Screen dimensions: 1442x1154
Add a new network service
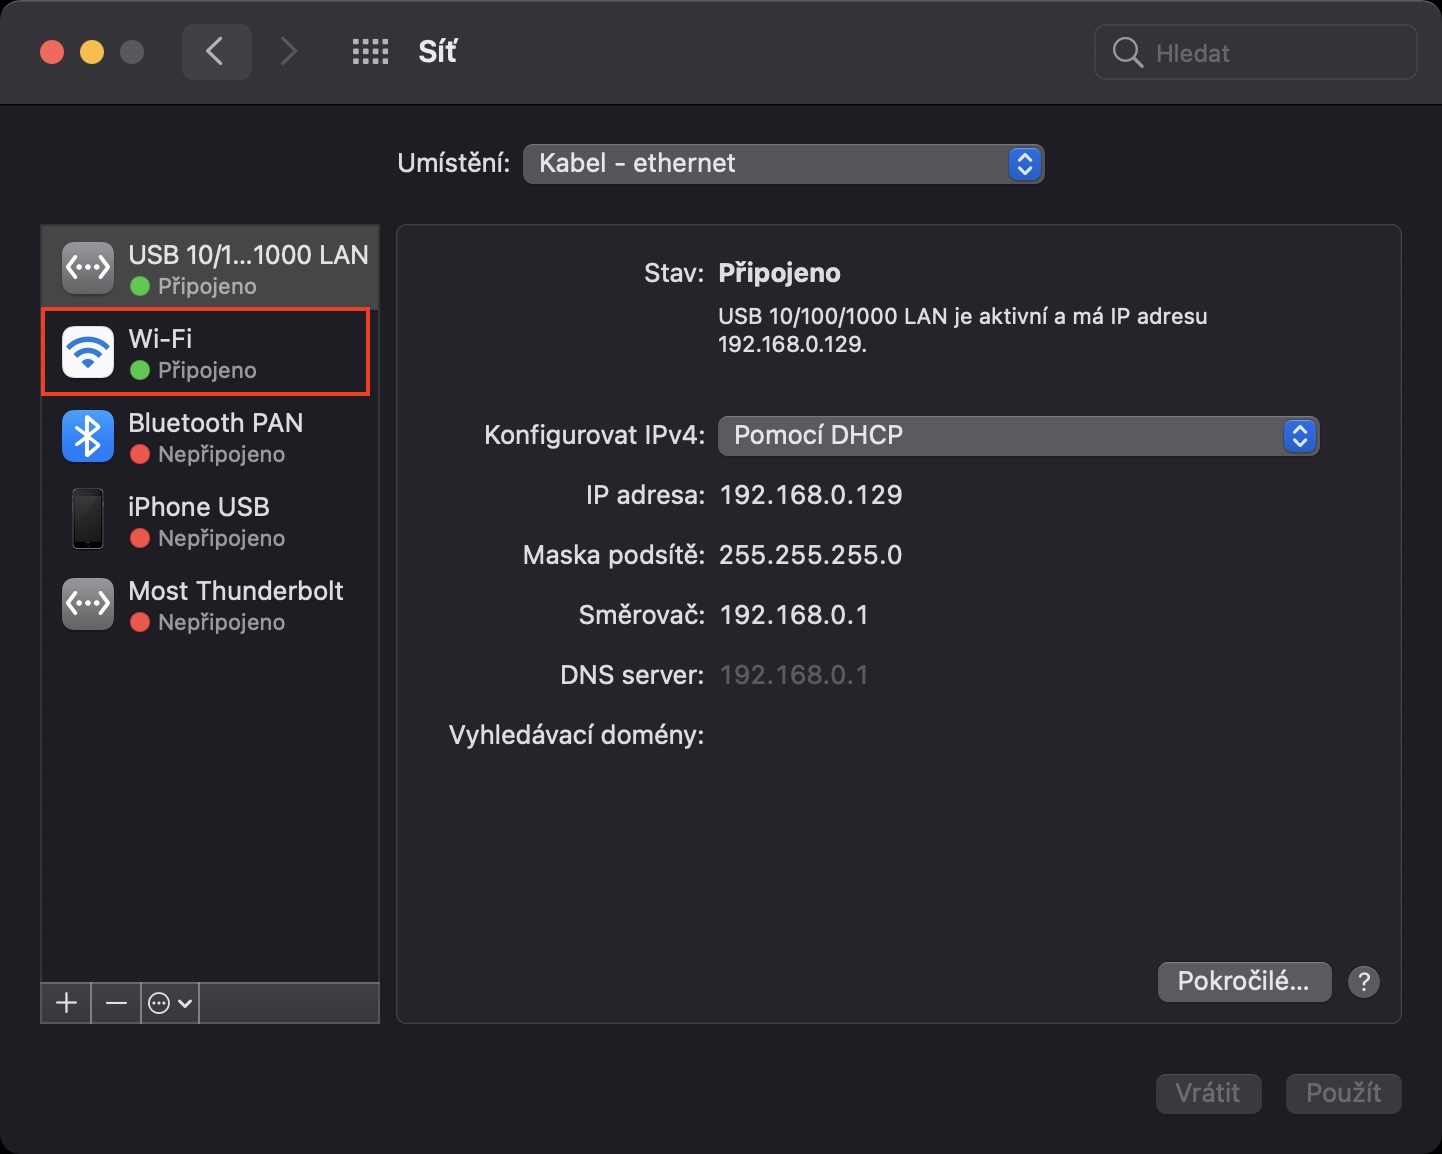(x=66, y=1003)
